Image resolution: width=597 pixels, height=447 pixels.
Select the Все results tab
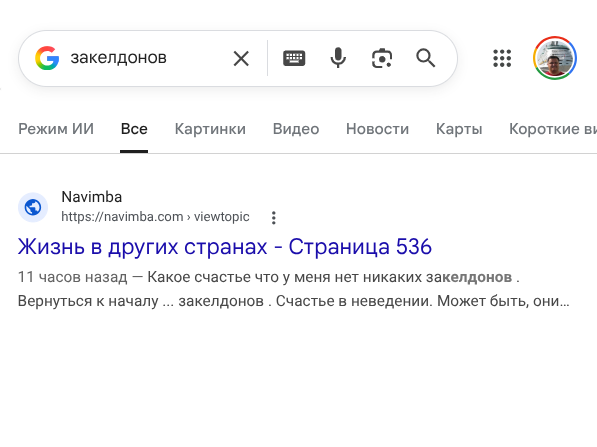point(134,129)
